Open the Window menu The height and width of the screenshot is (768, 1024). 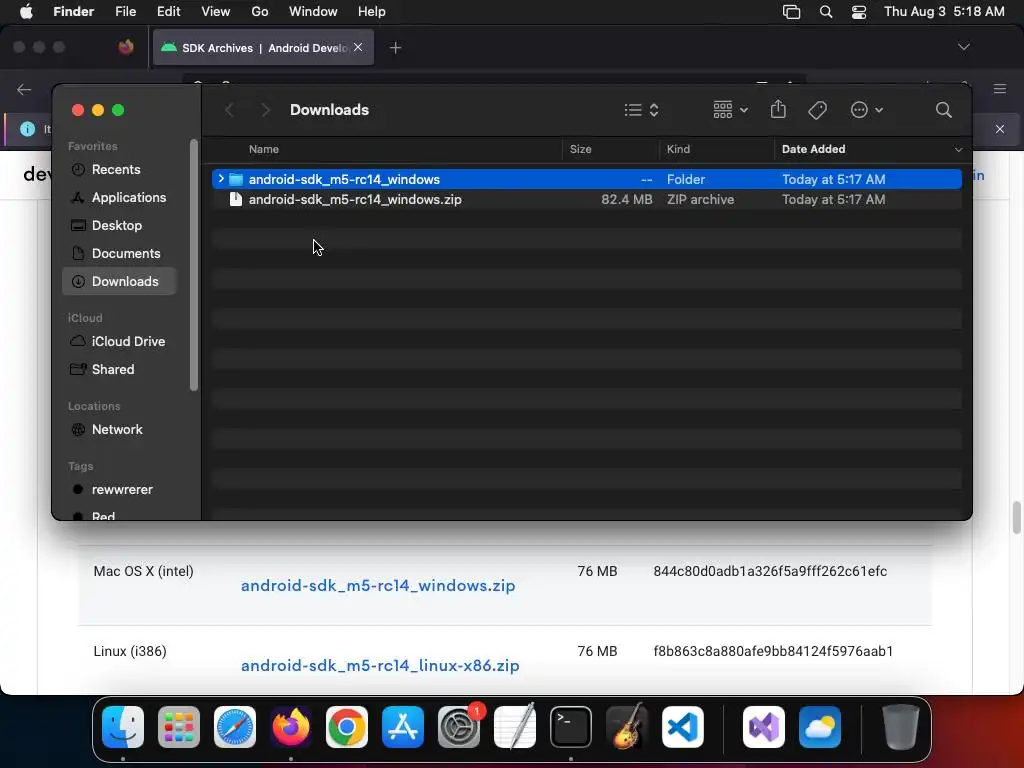pos(313,12)
